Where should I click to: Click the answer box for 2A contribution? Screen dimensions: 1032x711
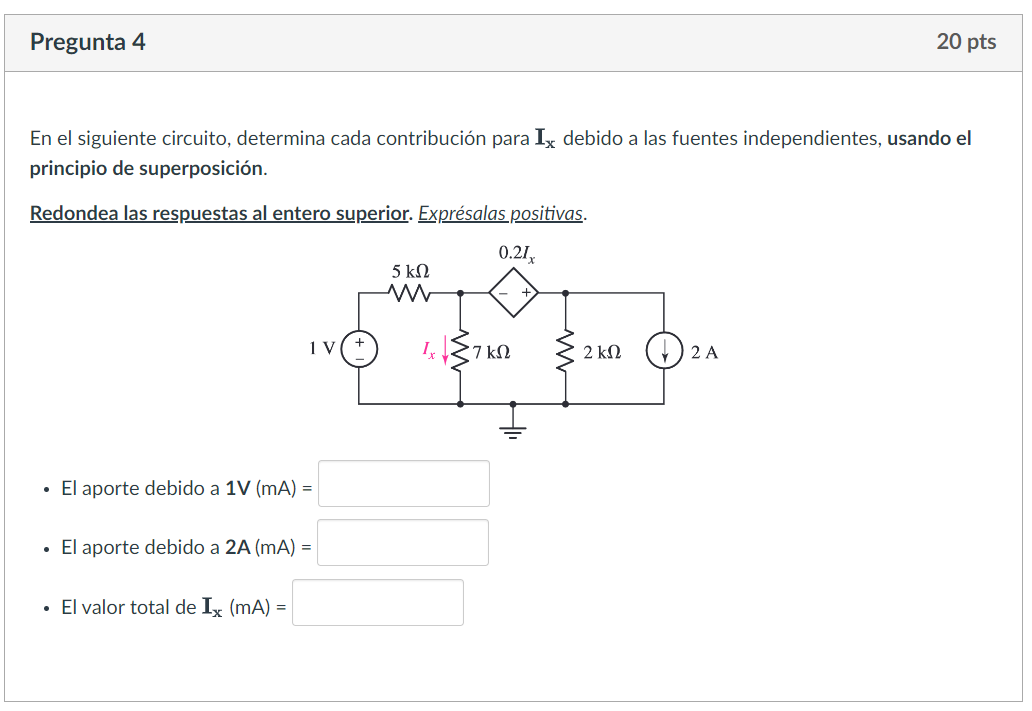pos(402,542)
